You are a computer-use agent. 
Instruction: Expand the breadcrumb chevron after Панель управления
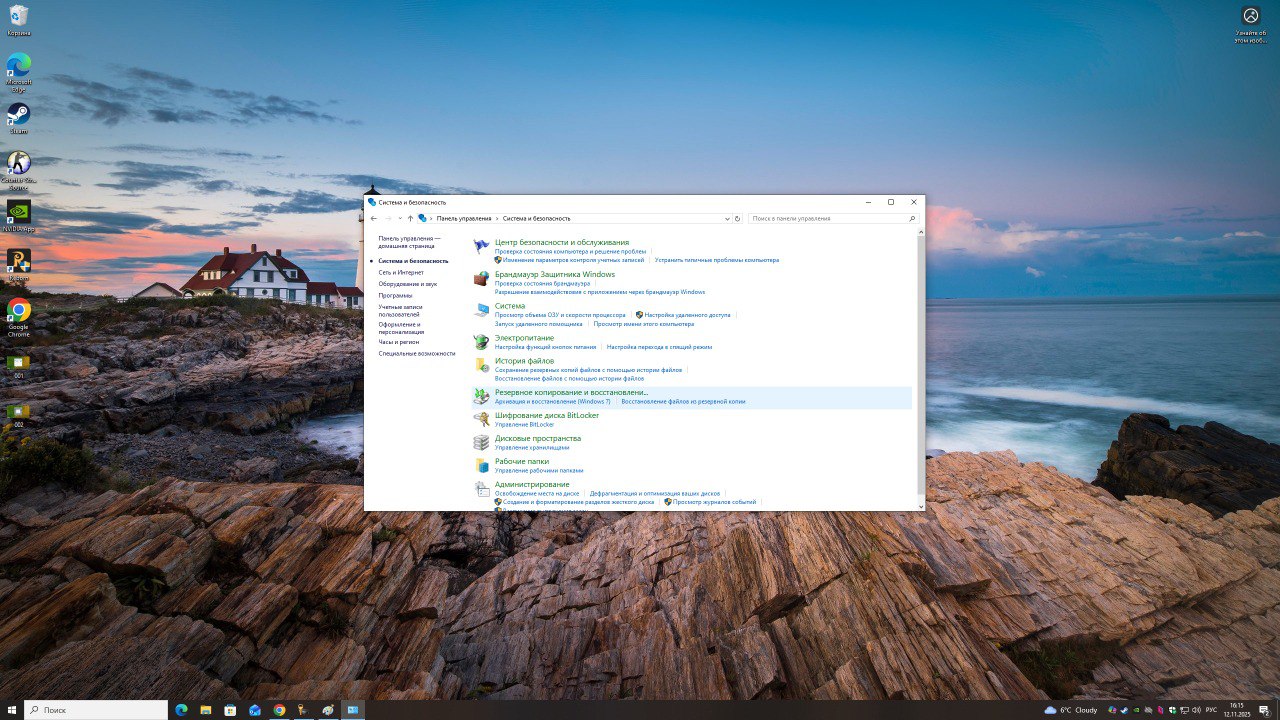(x=497, y=218)
